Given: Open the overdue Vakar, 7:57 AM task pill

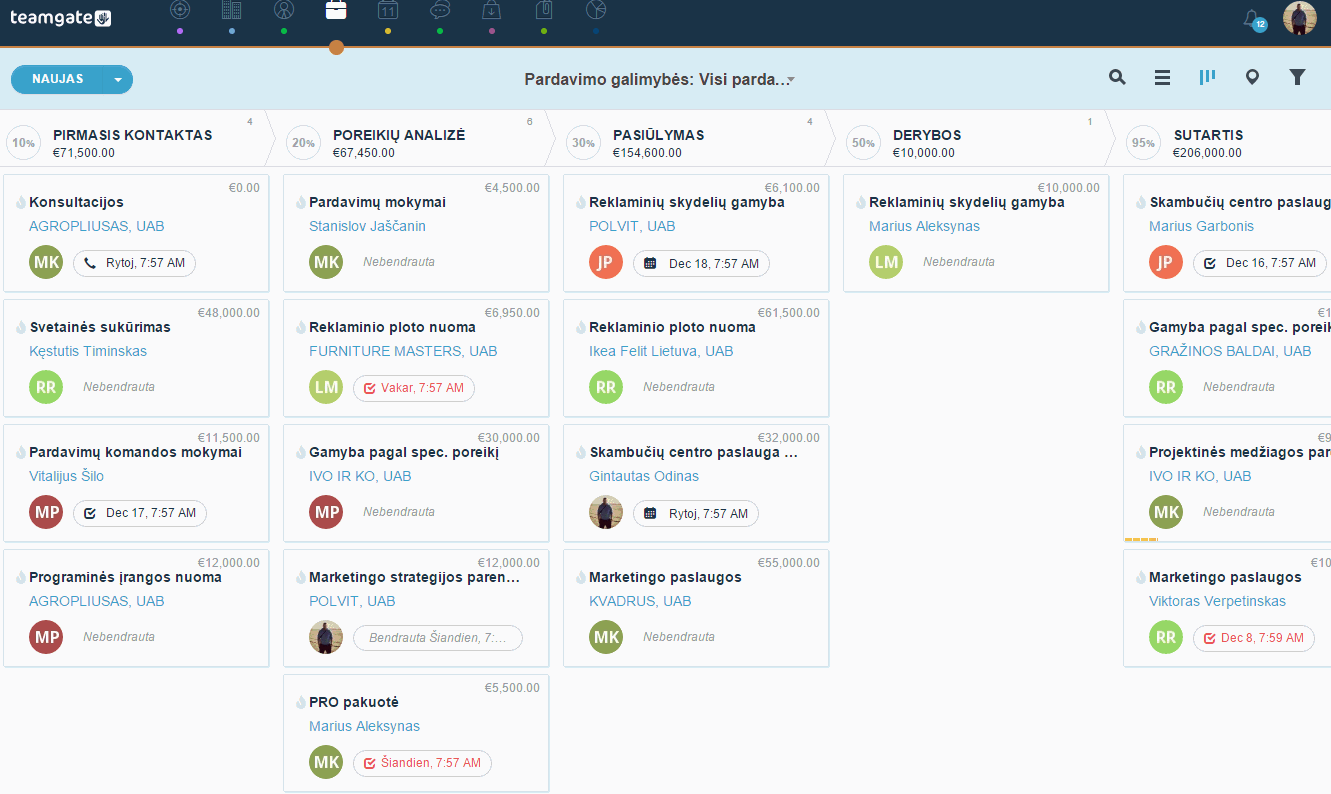Looking at the screenshot, I should (x=413, y=388).
